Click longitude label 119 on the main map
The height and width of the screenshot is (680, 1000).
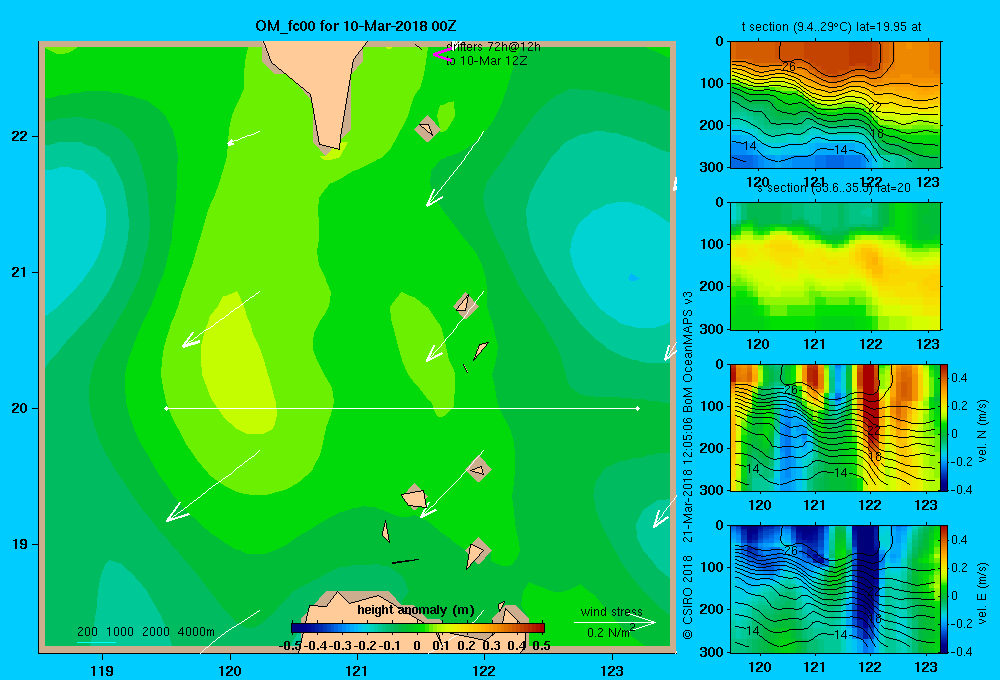click(102, 670)
